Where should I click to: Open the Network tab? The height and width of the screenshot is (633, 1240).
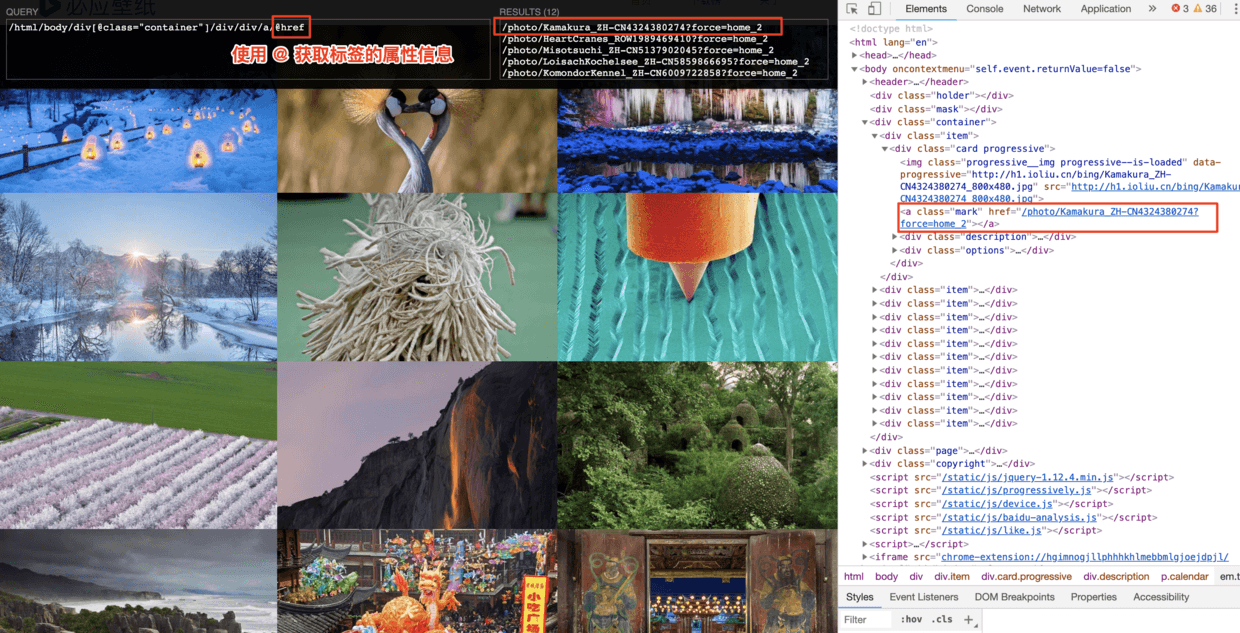(x=1042, y=9)
